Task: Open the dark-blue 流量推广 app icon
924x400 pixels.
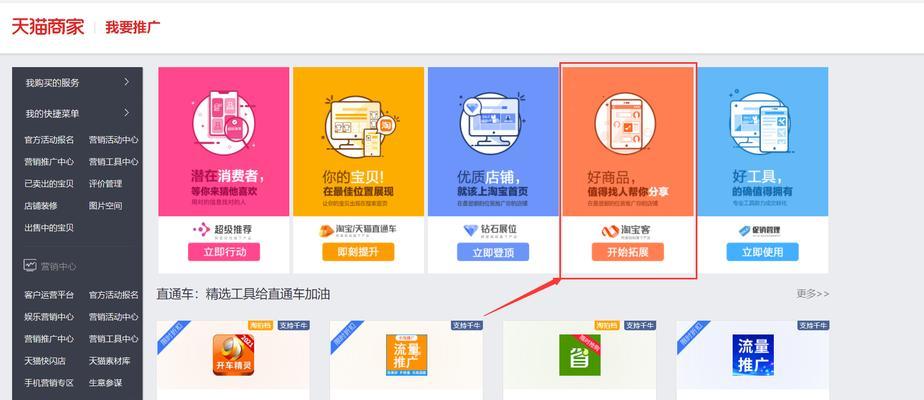Action: click(x=753, y=355)
